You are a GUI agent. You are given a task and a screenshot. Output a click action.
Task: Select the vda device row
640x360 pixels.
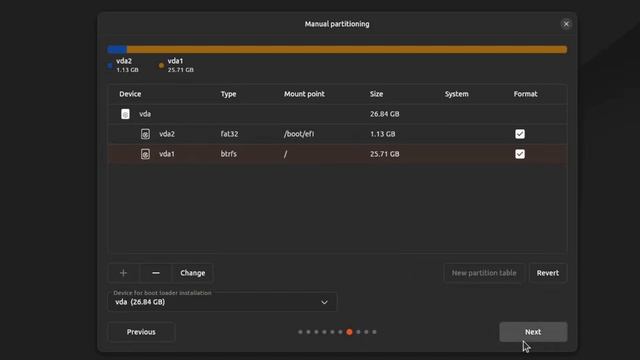[x=338, y=114]
